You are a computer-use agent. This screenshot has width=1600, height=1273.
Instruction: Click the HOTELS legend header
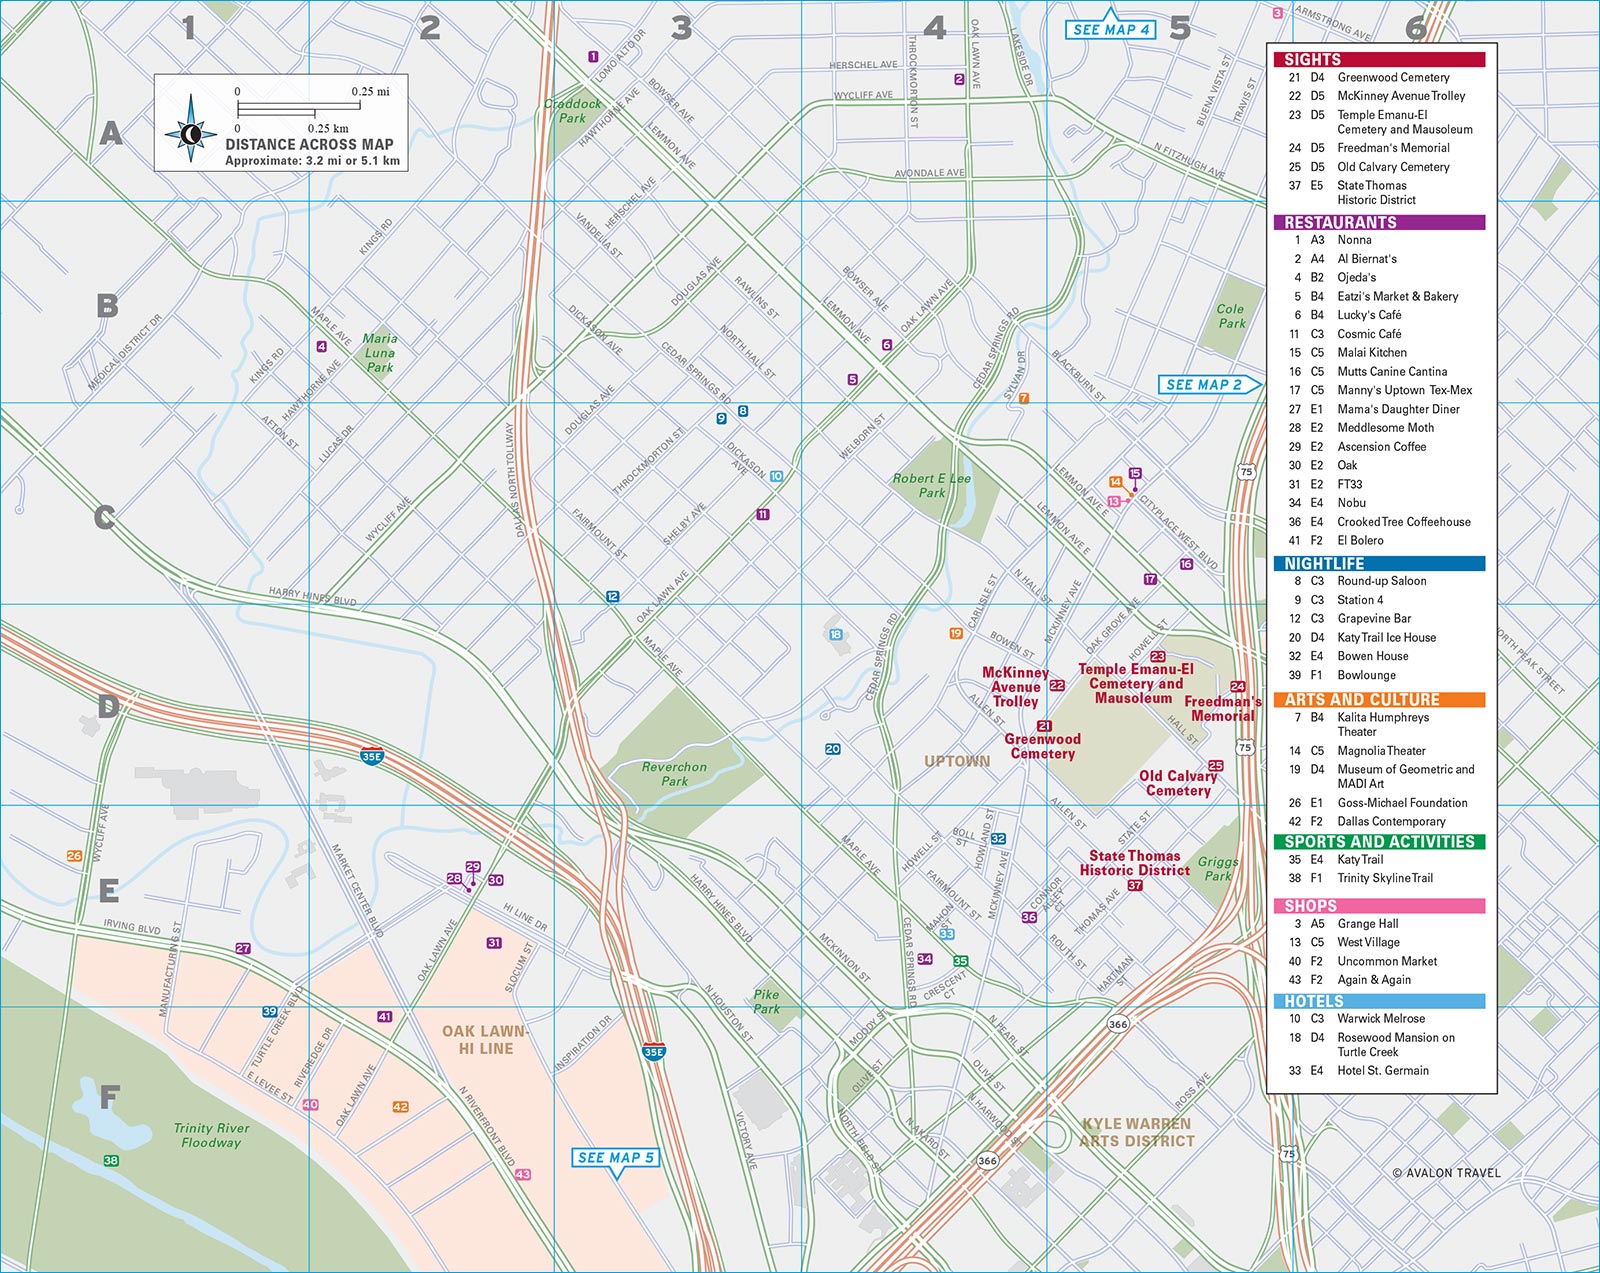(1379, 1001)
